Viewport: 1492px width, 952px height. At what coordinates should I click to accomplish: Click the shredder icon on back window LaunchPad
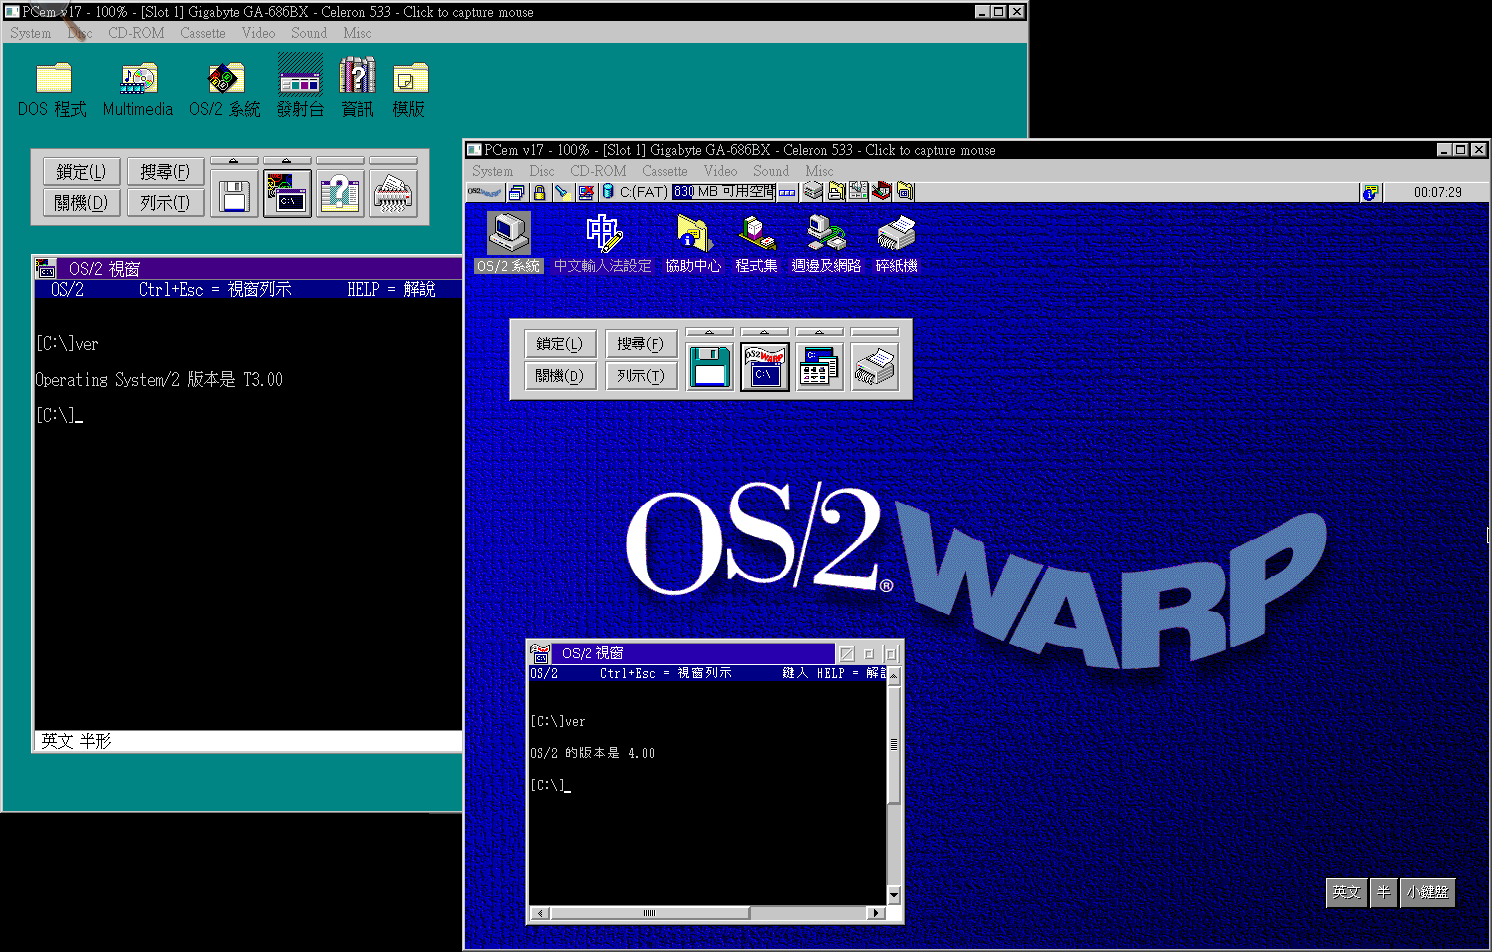point(393,194)
